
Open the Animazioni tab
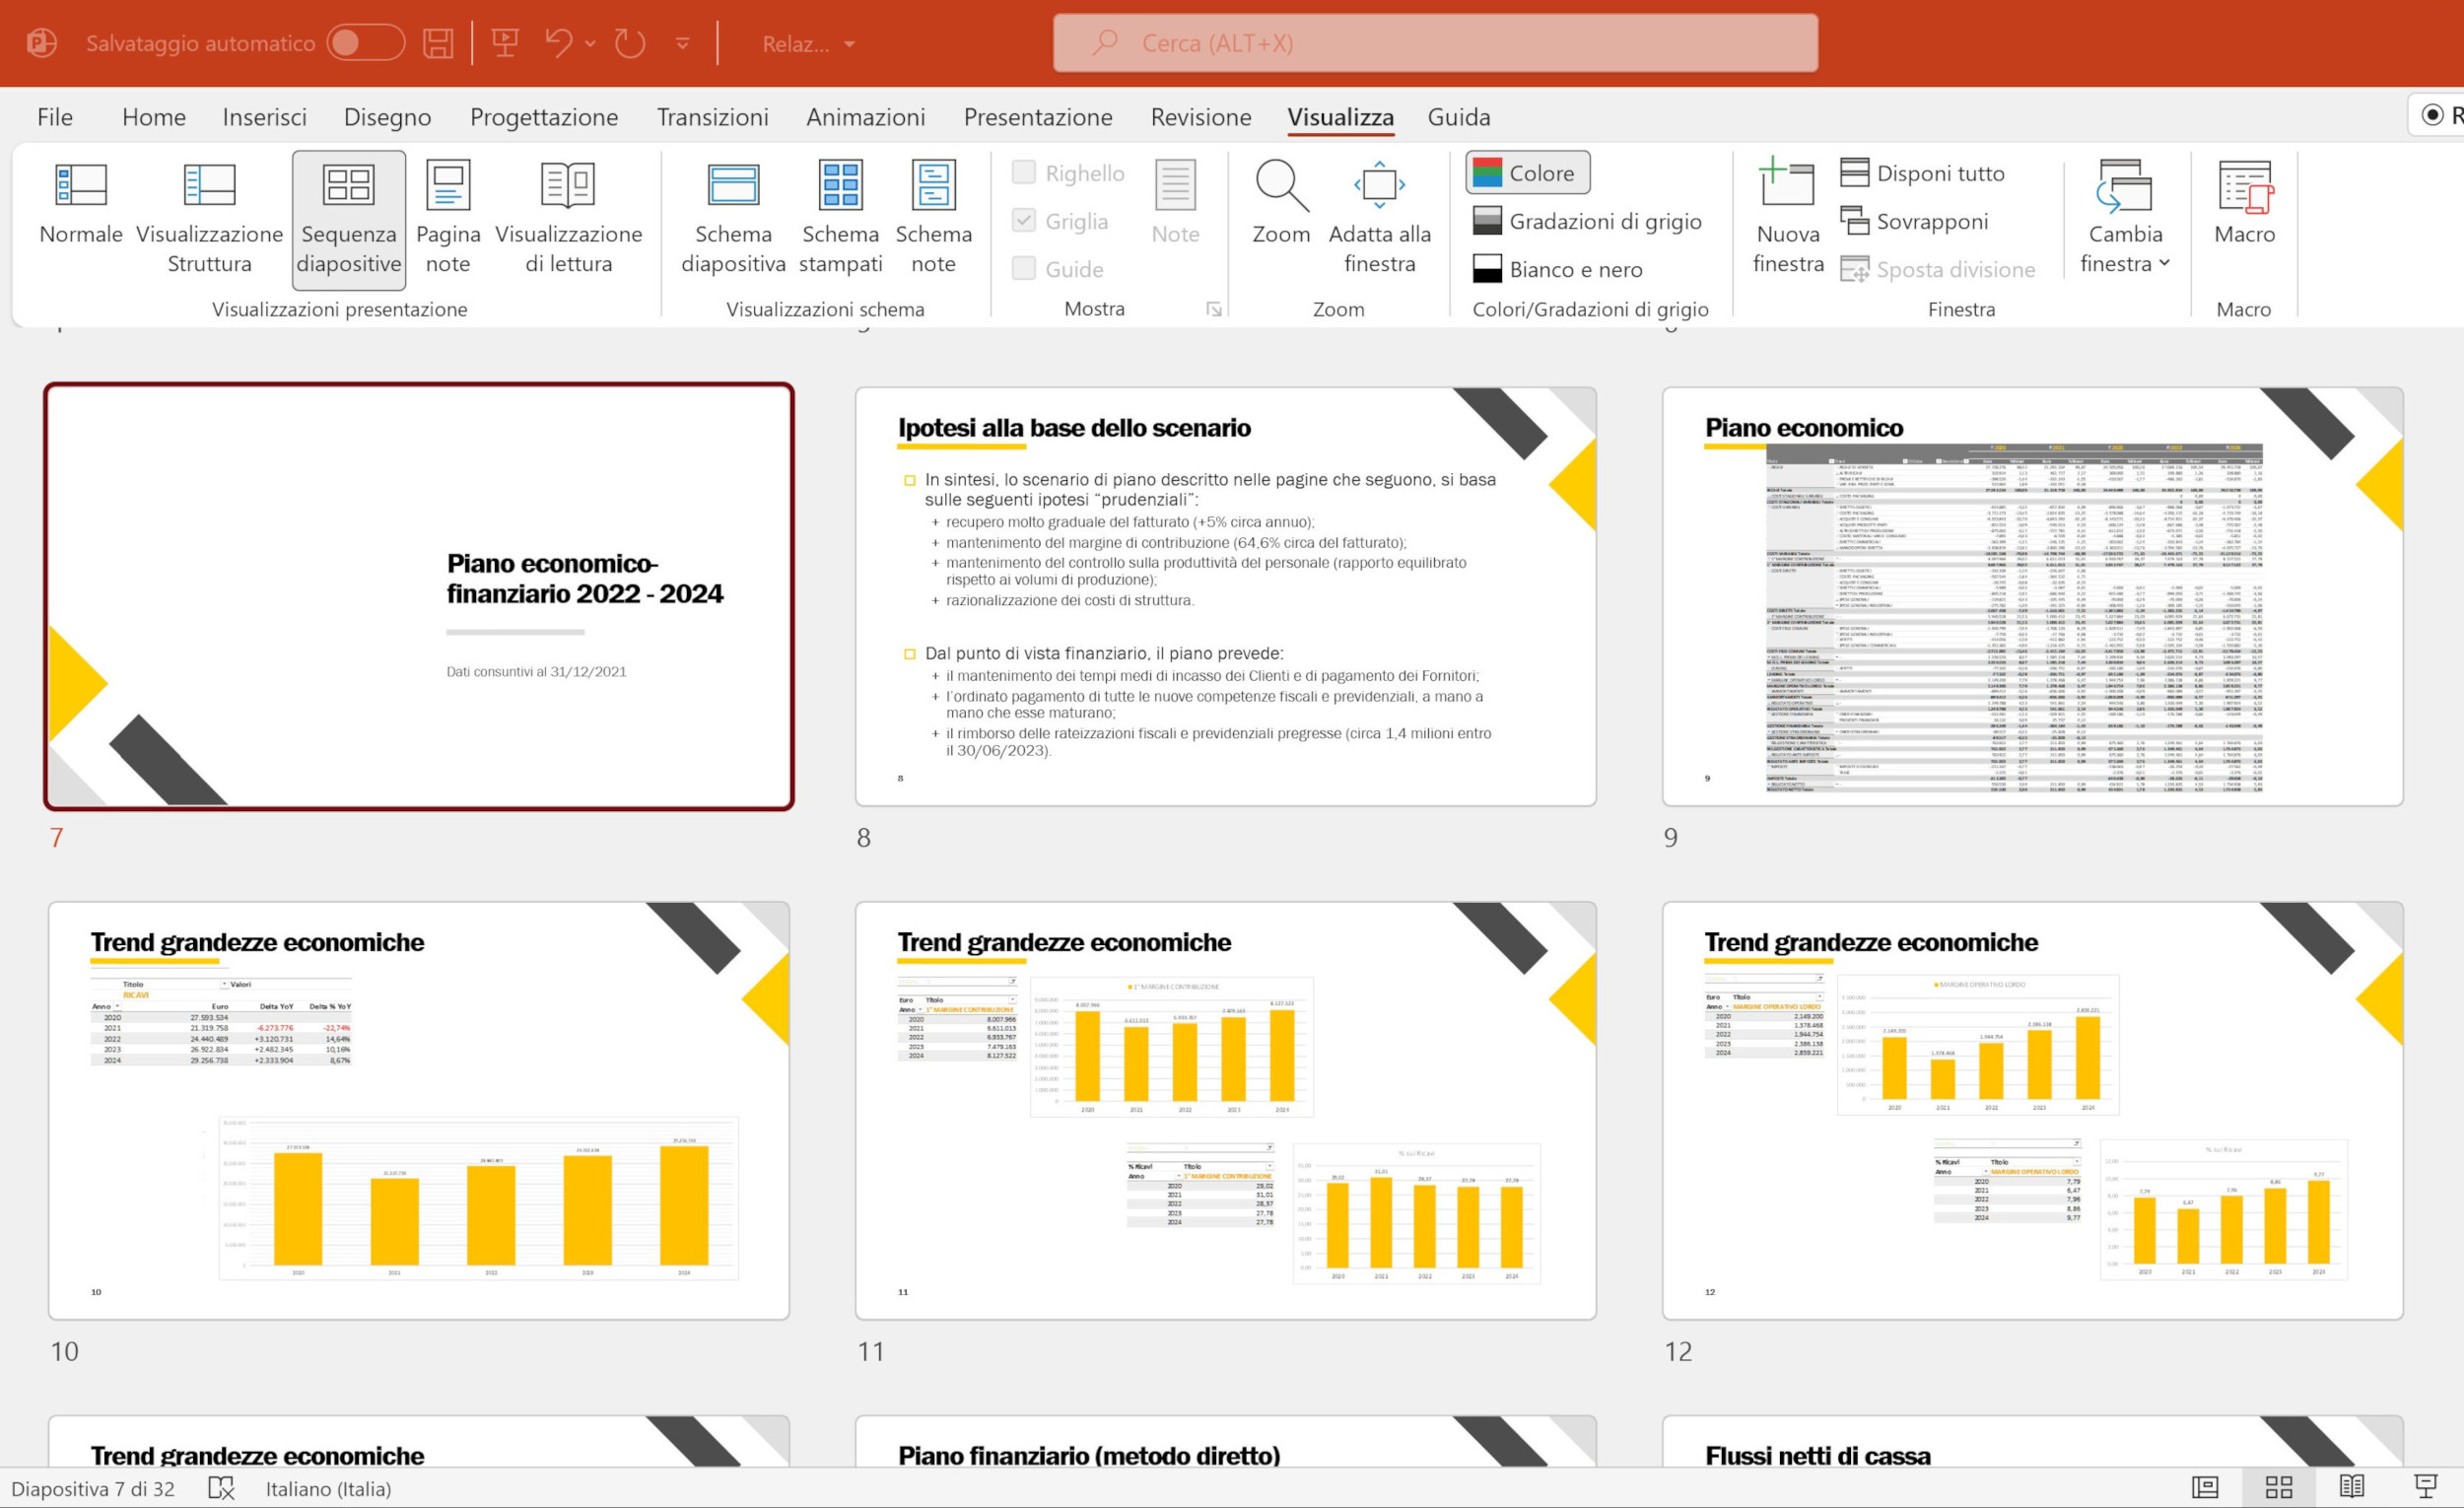[x=865, y=117]
